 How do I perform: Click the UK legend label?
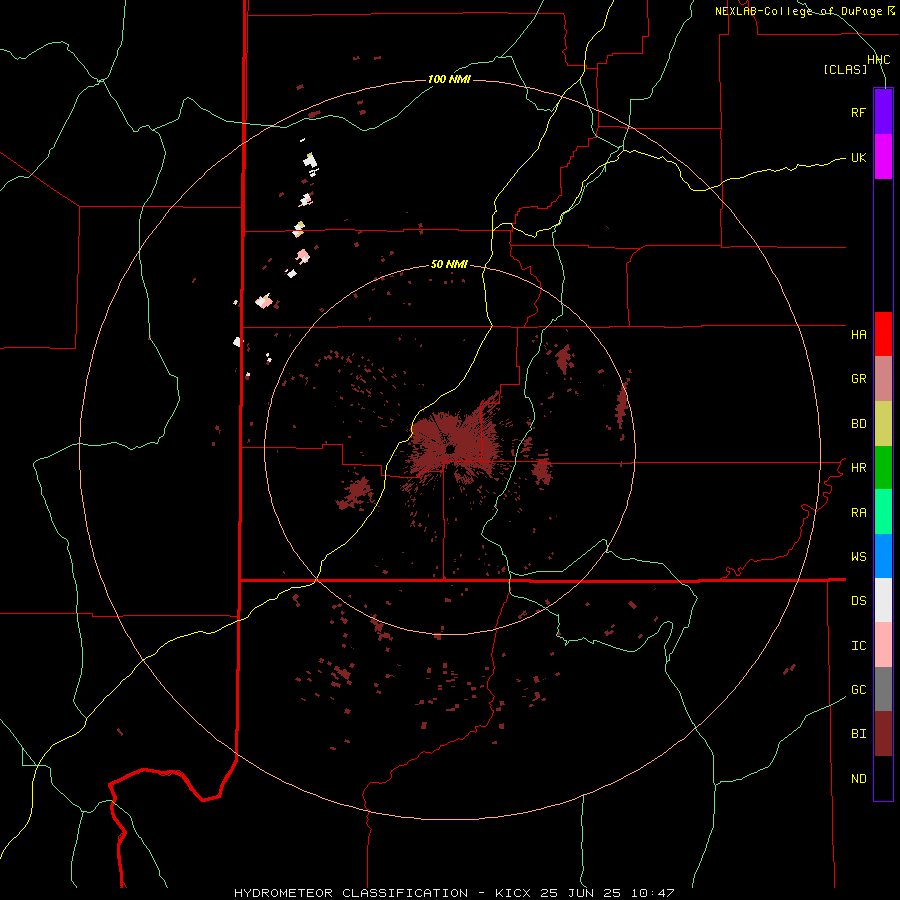tap(858, 157)
